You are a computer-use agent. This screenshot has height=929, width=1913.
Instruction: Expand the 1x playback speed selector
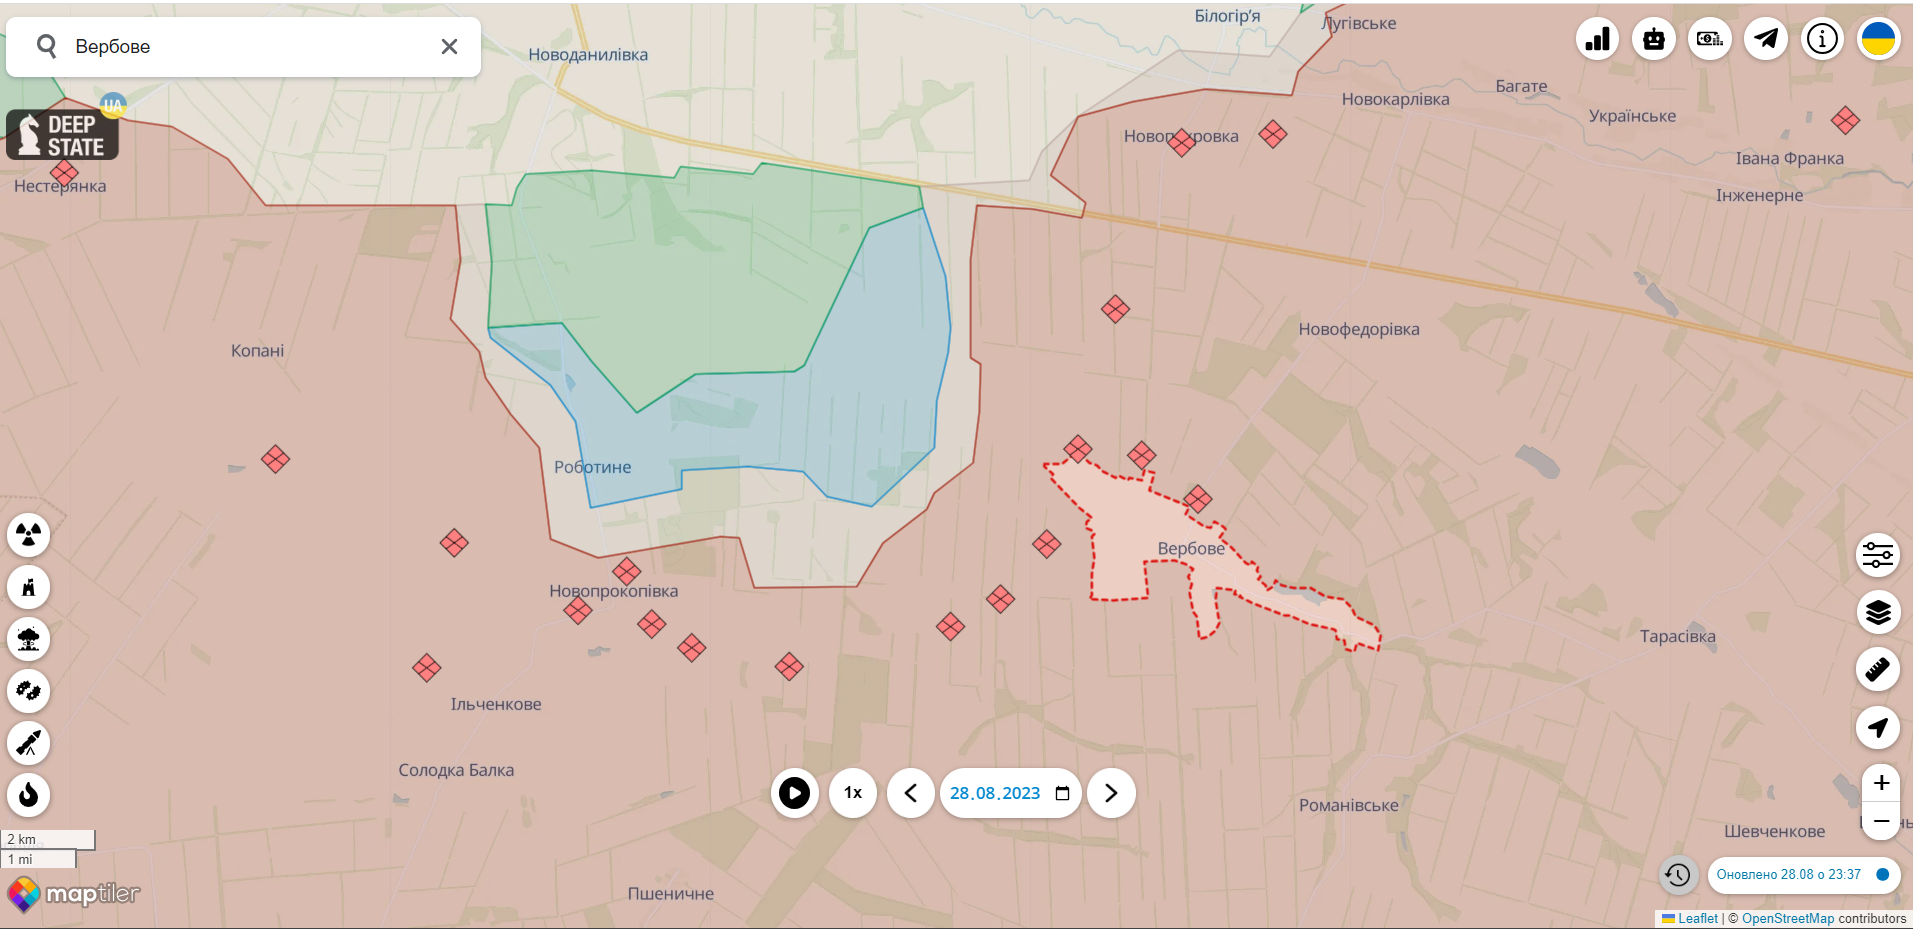(853, 793)
